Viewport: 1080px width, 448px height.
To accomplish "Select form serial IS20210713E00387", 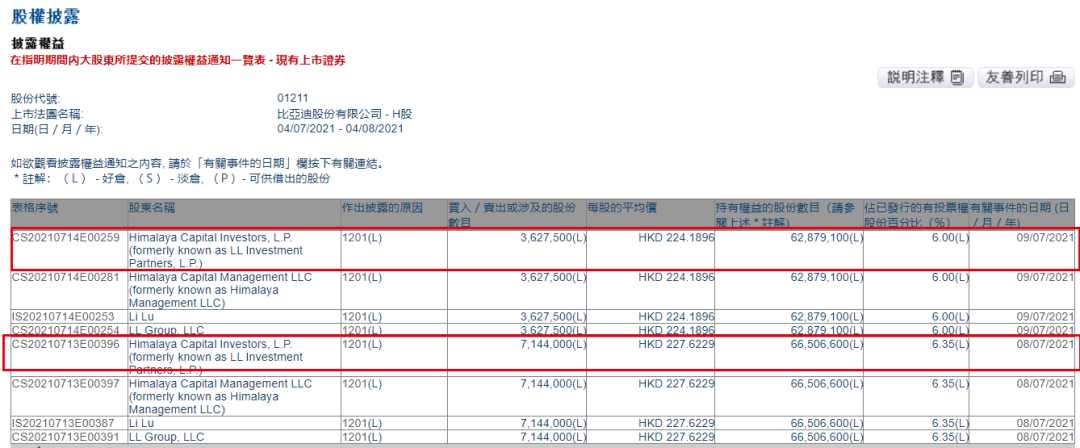I will [65, 423].
